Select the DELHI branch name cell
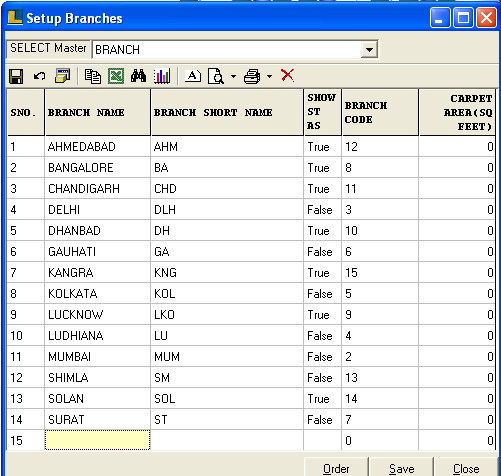 click(x=97, y=209)
